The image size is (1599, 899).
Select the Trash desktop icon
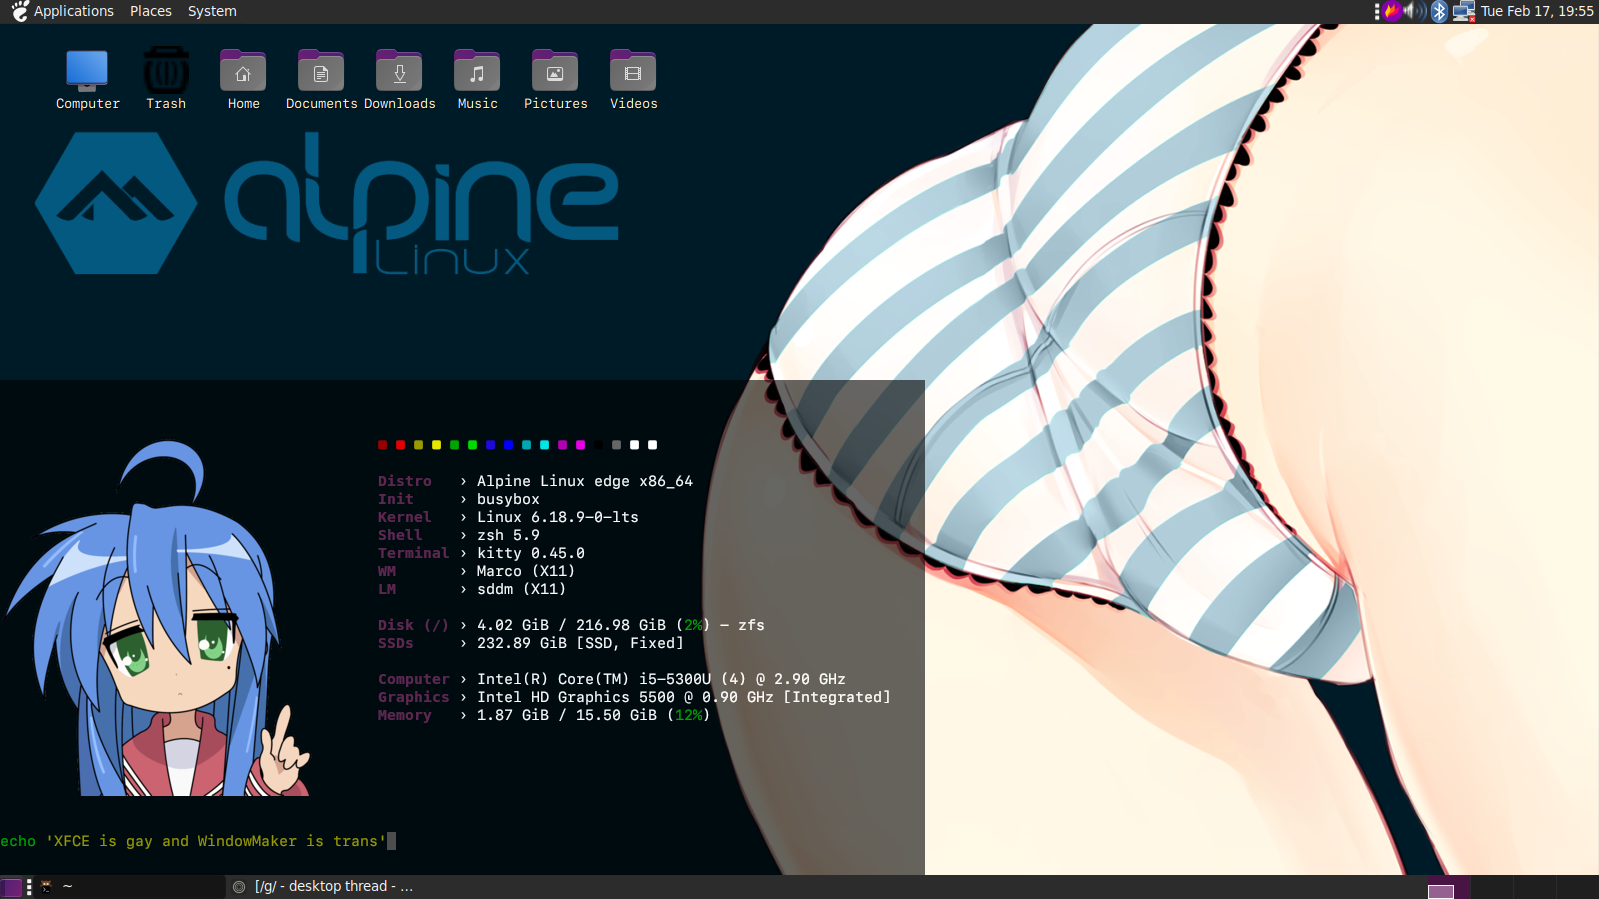[x=166, y=80]
